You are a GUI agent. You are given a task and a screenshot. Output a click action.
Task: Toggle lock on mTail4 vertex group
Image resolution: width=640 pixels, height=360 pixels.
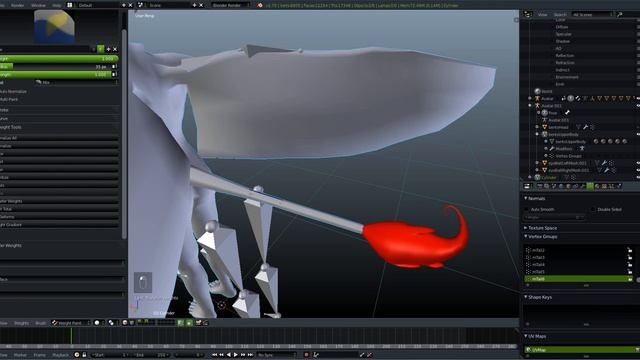(x=630, y=264)
